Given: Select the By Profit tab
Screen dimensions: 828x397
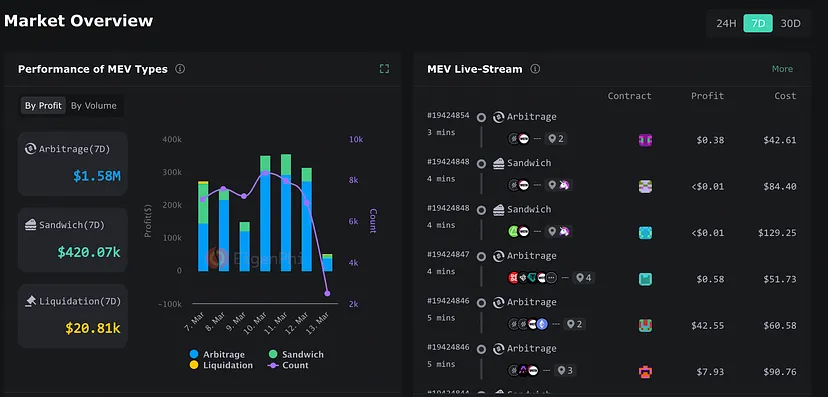Looking at the screenshot, I should pos(43,106).
